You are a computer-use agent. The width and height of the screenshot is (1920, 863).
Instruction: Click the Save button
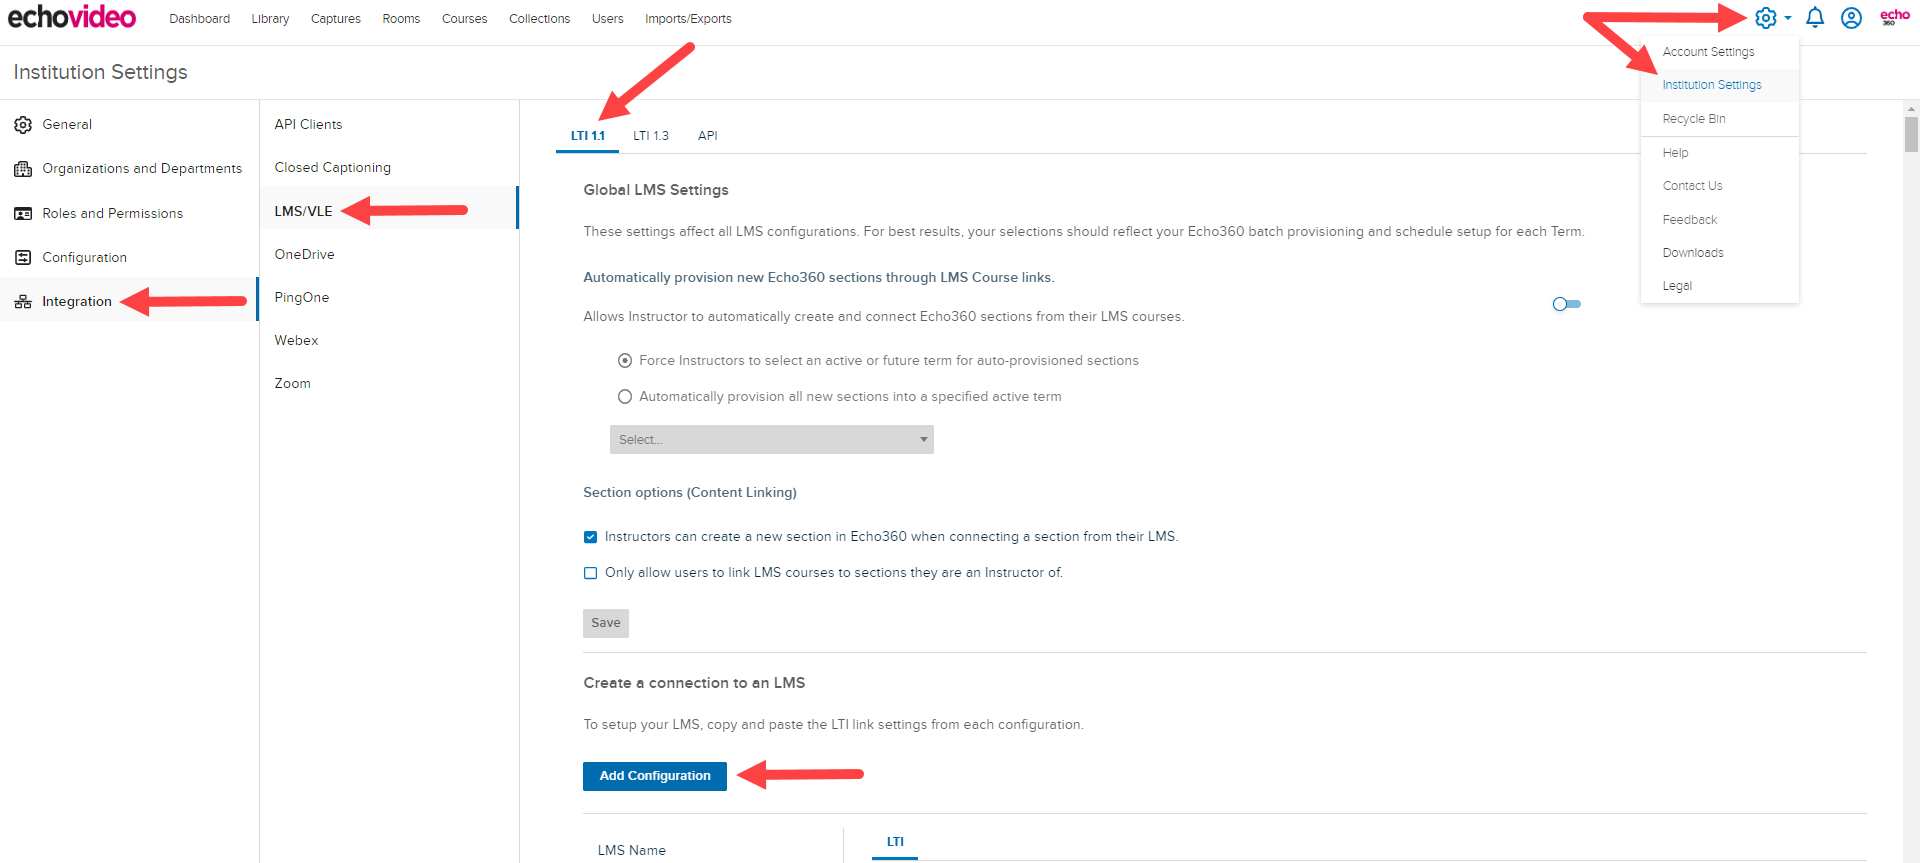coord(606,623)
